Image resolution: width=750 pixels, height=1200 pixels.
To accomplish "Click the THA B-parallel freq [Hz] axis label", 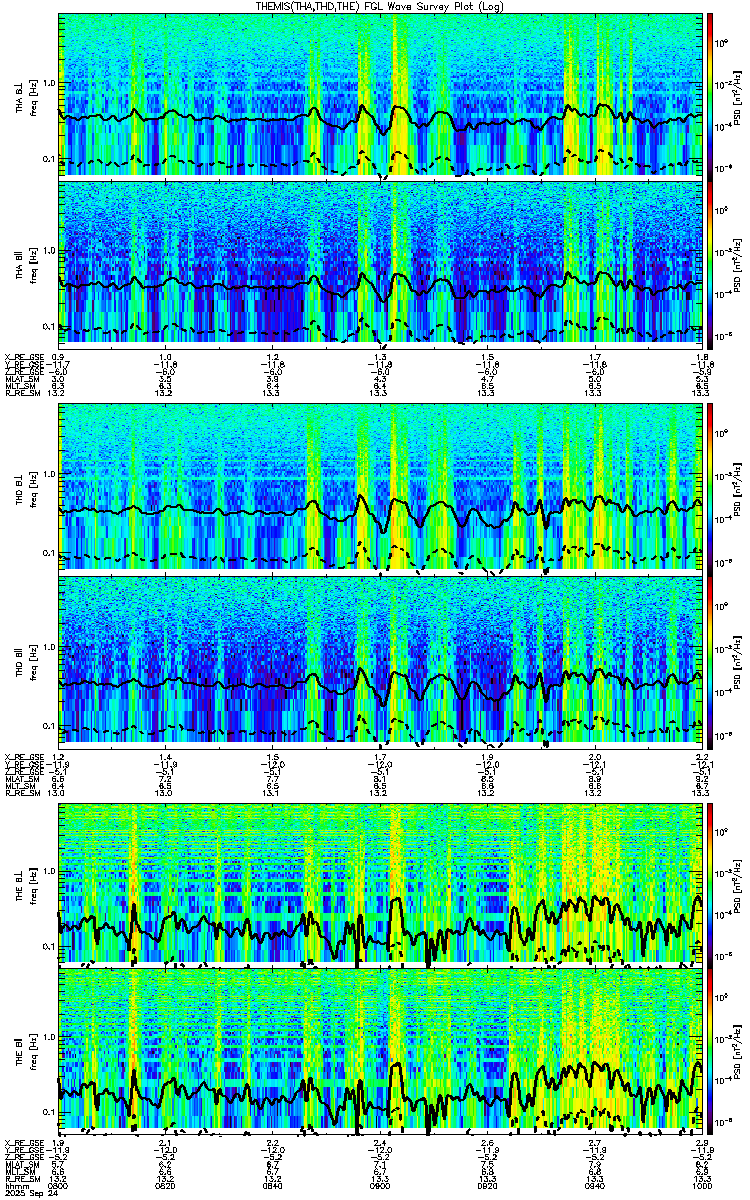I will 32,263.
